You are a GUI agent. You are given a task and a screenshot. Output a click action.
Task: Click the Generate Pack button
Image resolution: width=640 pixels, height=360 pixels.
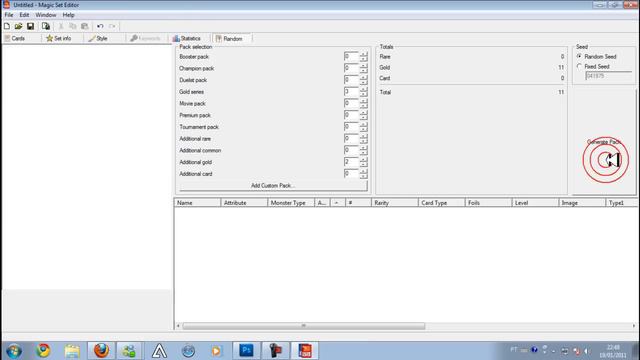pyautogui.click(x=604, y=142)
